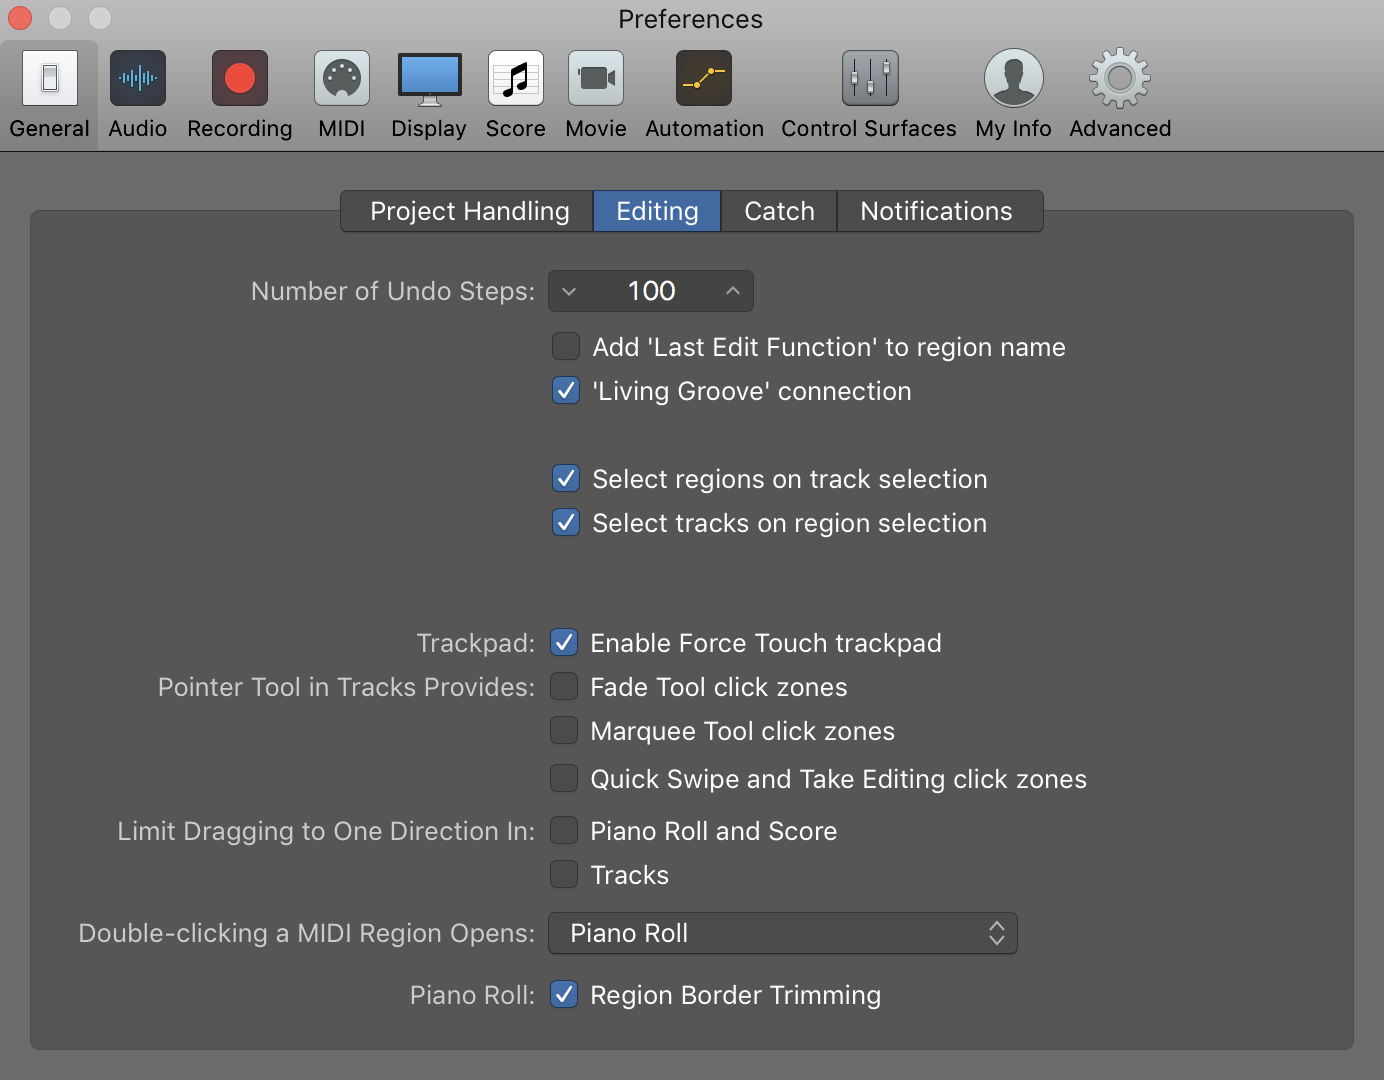Select the Recording preferences icon

[239, 90]
